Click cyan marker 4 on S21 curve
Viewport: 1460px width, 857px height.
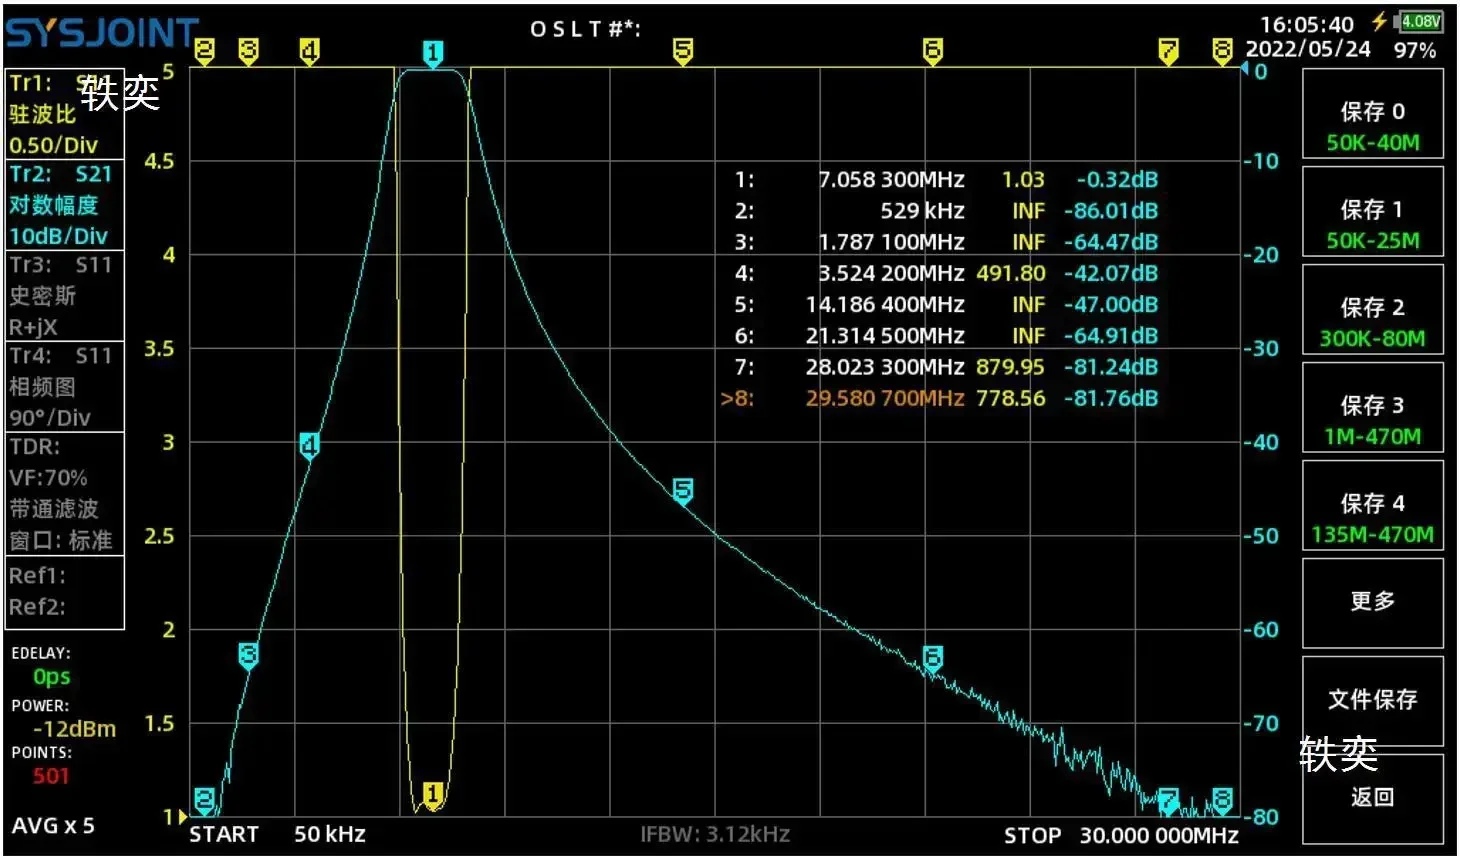[x=309, y=446]
